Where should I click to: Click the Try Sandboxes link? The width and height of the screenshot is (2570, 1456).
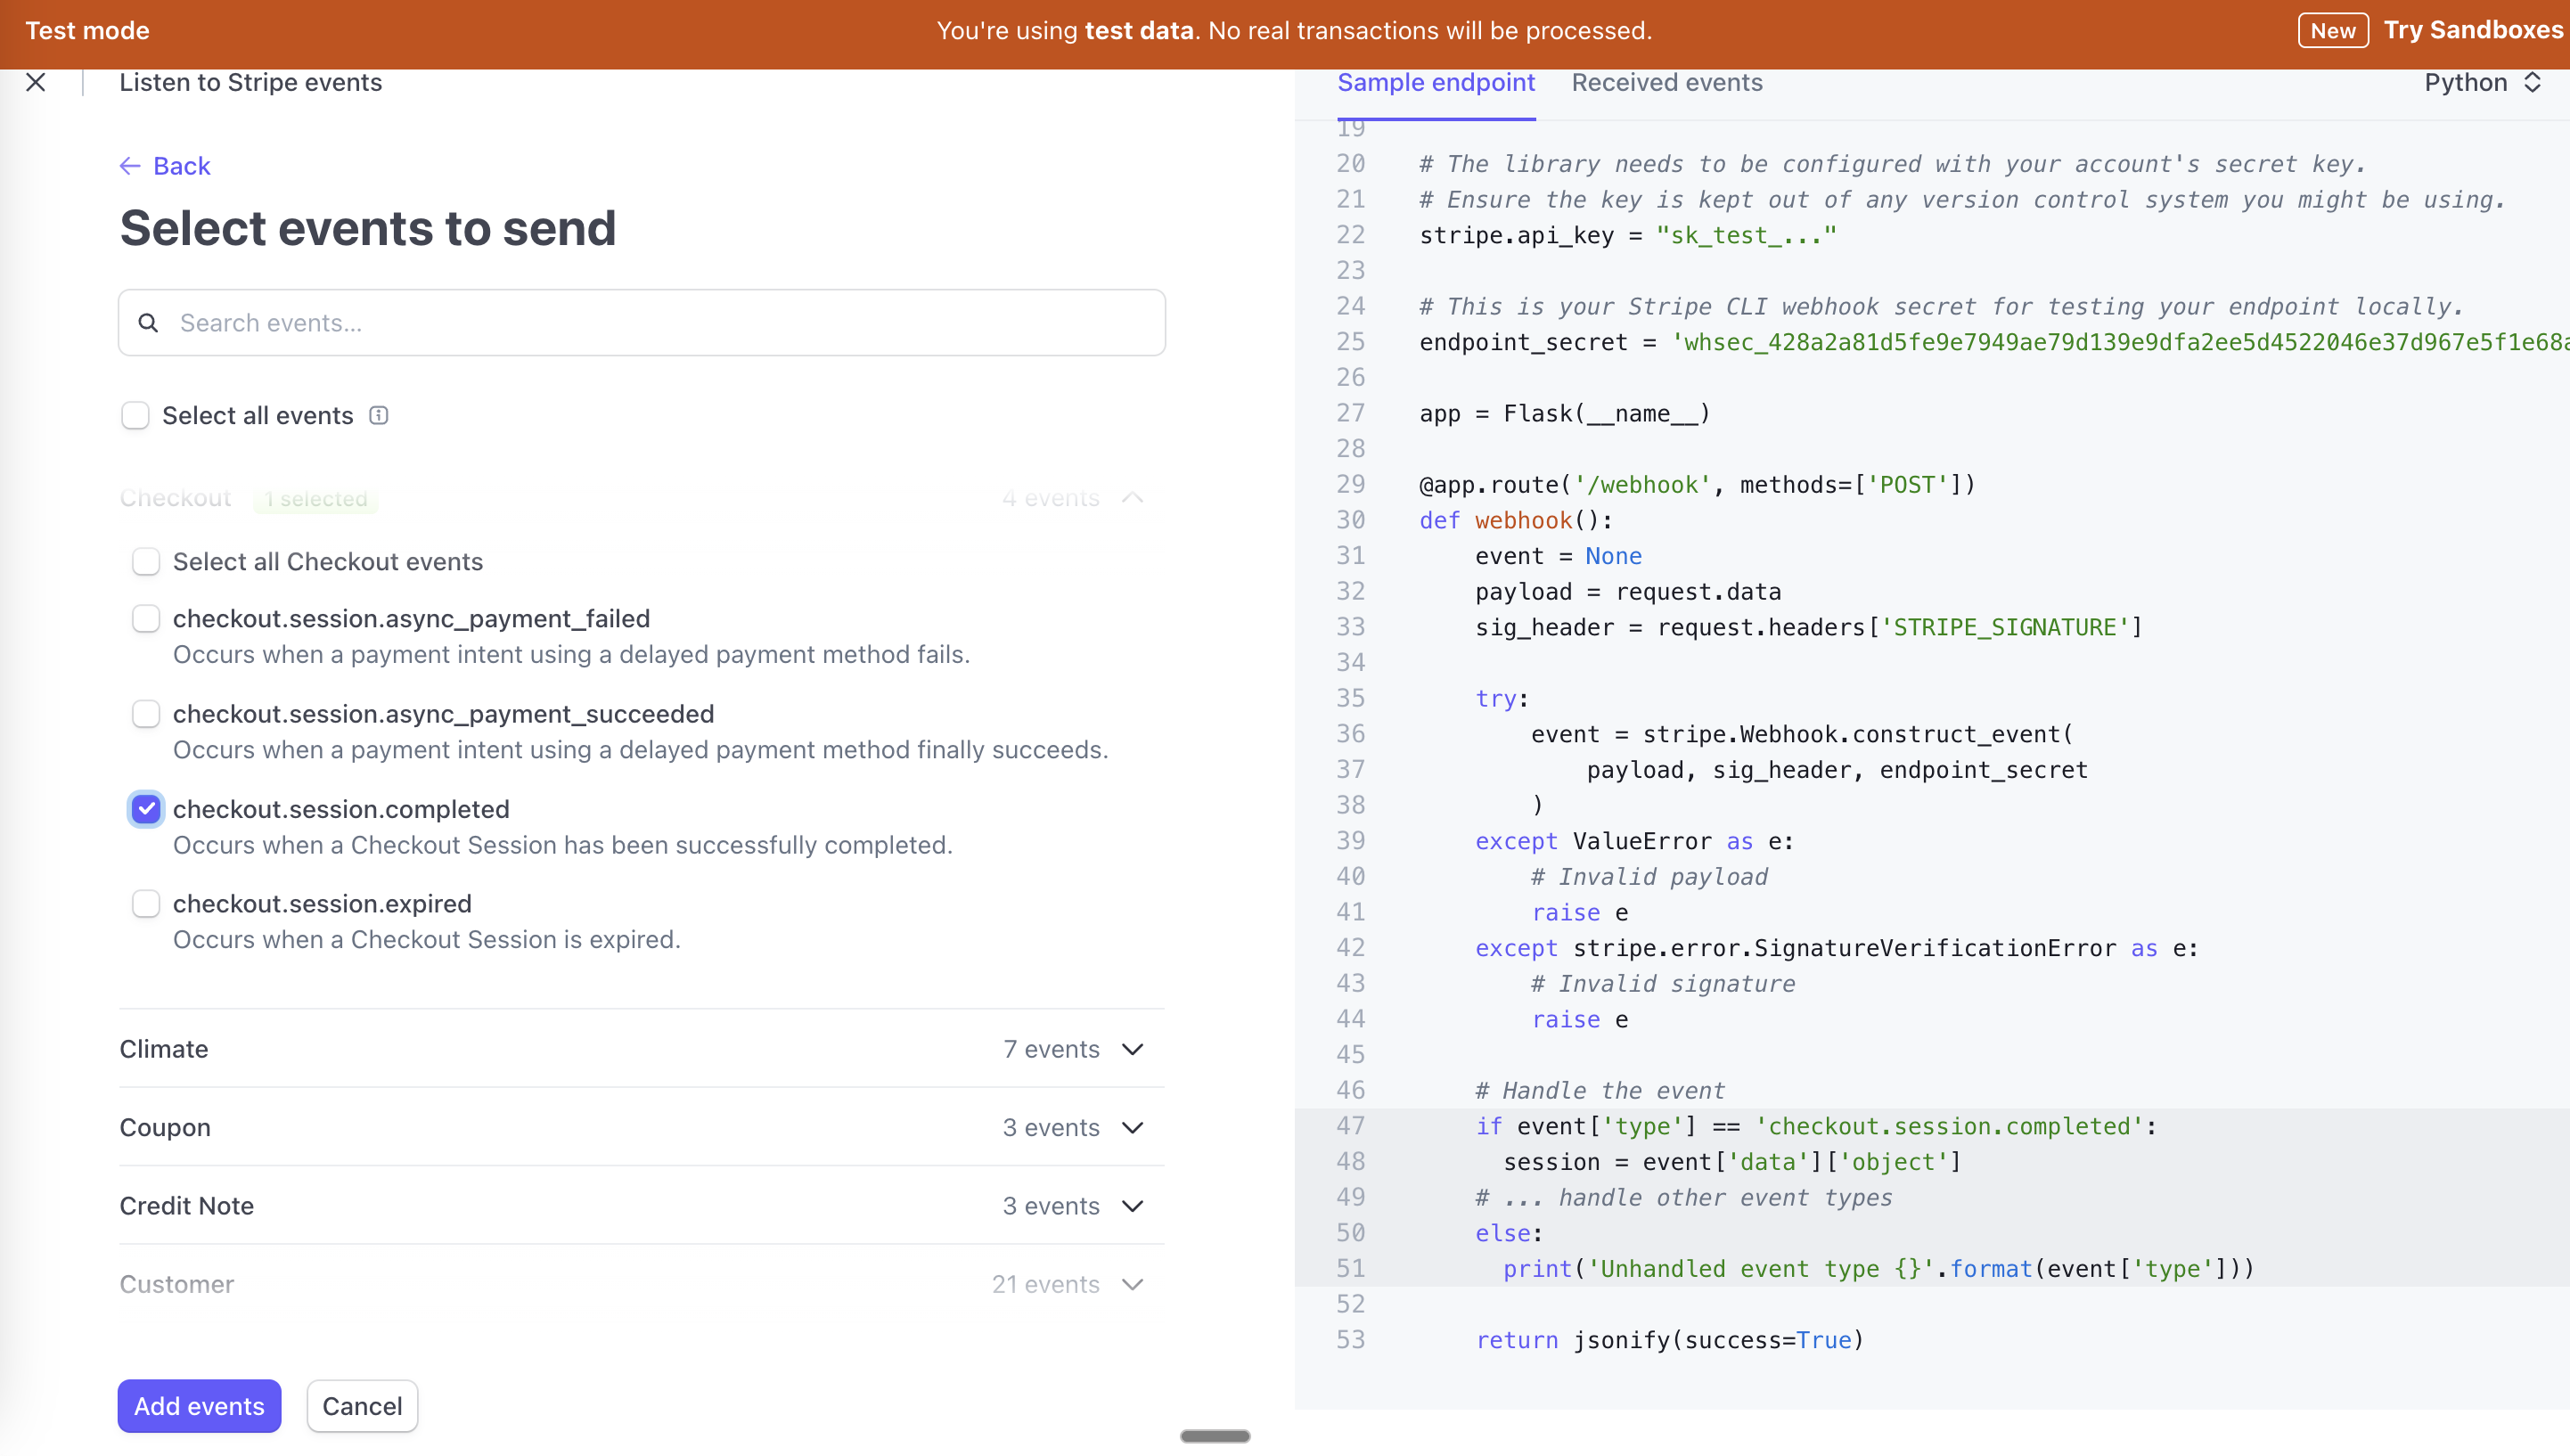[x=2473, y=30]
